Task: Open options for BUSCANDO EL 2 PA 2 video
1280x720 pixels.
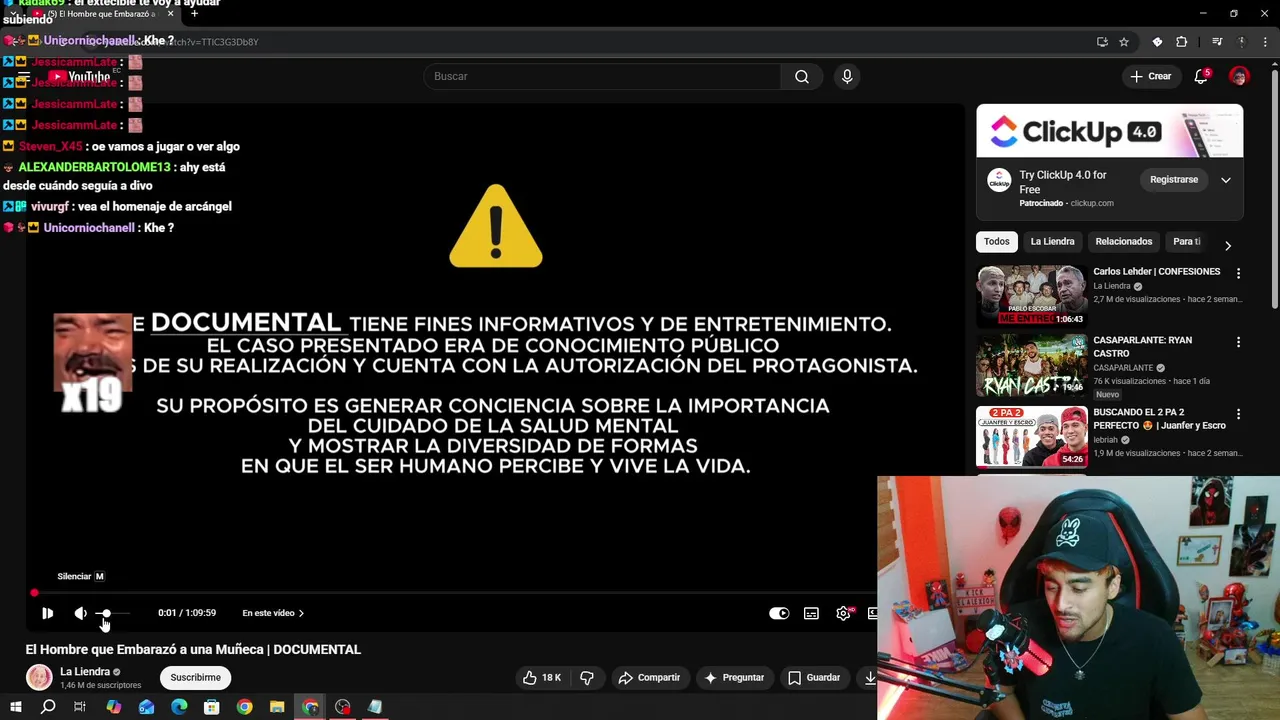Action: [1238, 414]
